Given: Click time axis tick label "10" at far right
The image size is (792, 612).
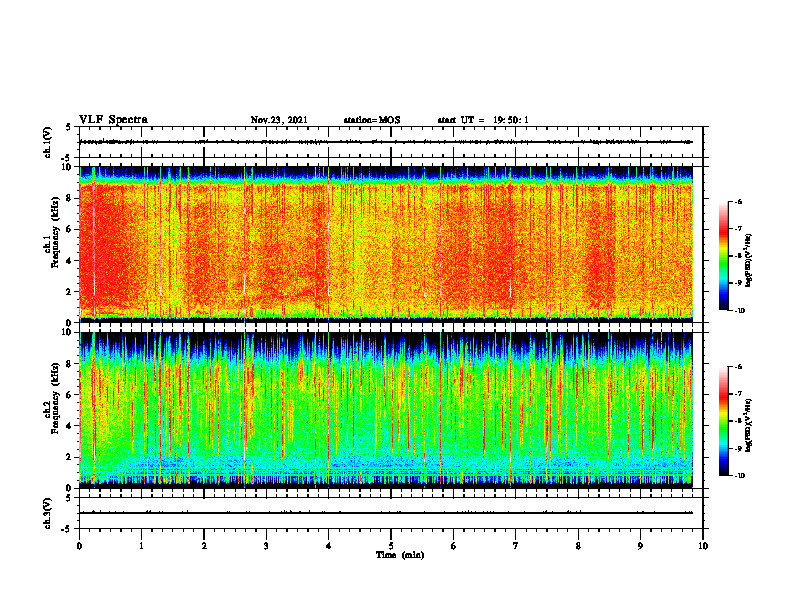Looking at the screenshot, I should click(x=703, y=545).
